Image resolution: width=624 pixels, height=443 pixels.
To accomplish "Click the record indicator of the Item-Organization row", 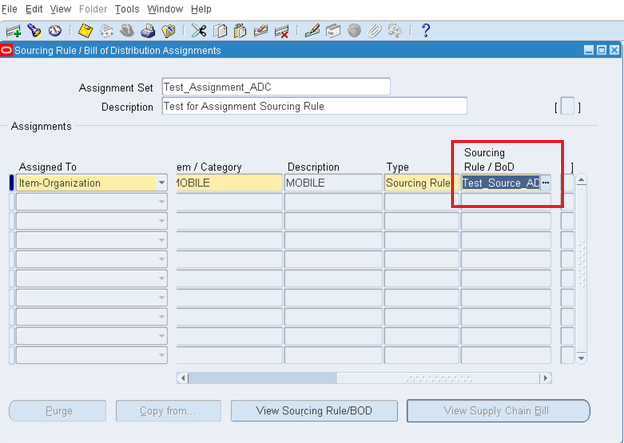I will (12, 183).
